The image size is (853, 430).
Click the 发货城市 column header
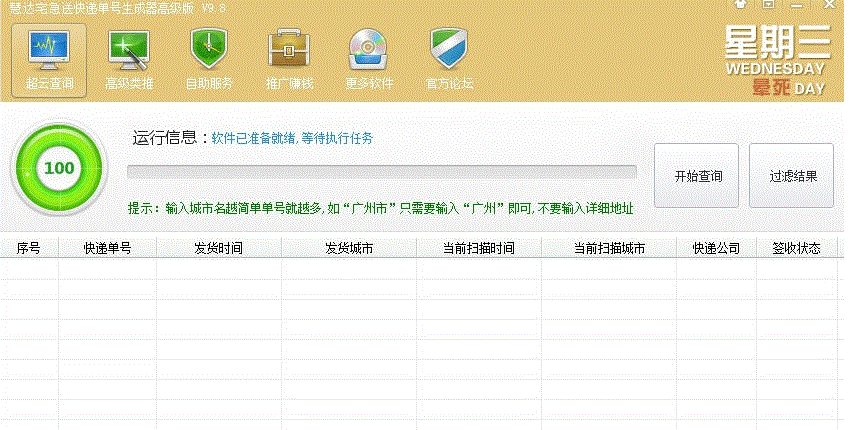349,248
